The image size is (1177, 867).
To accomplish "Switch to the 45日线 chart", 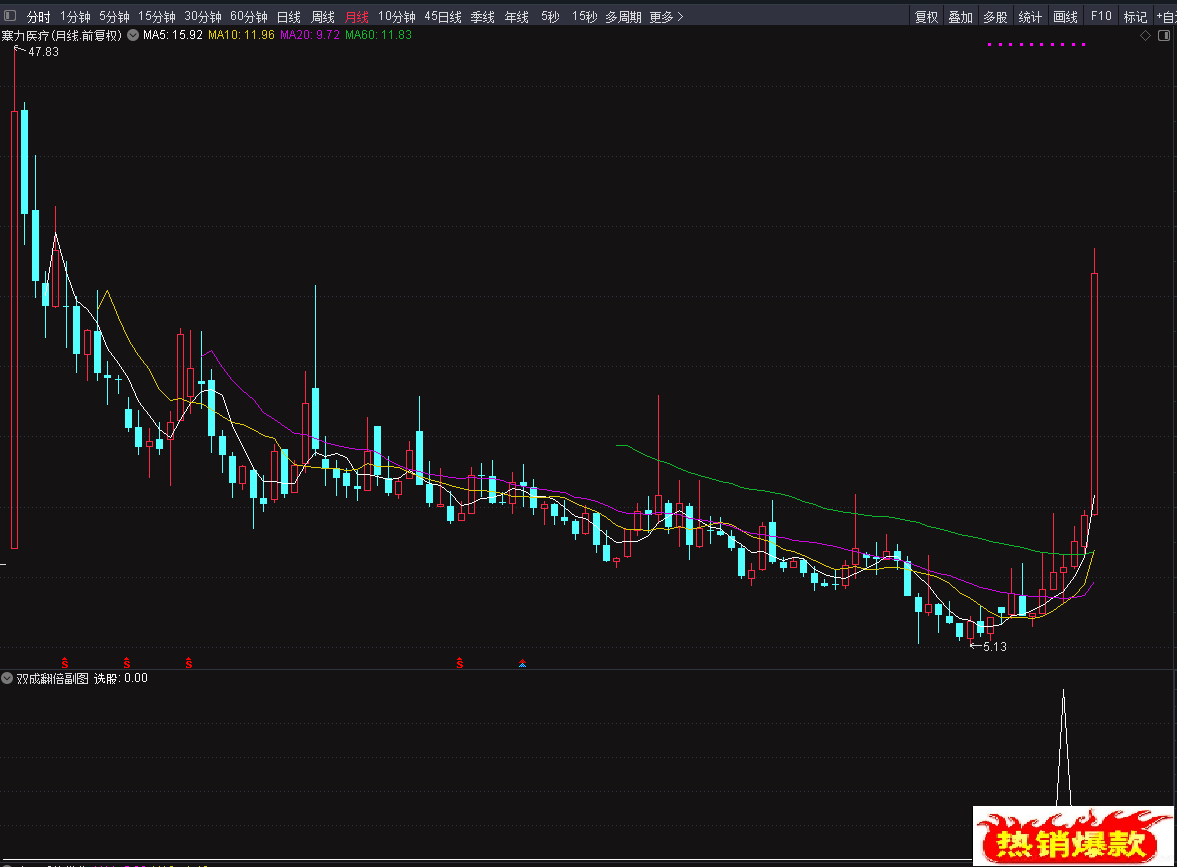I will click(x=443, y=17).
